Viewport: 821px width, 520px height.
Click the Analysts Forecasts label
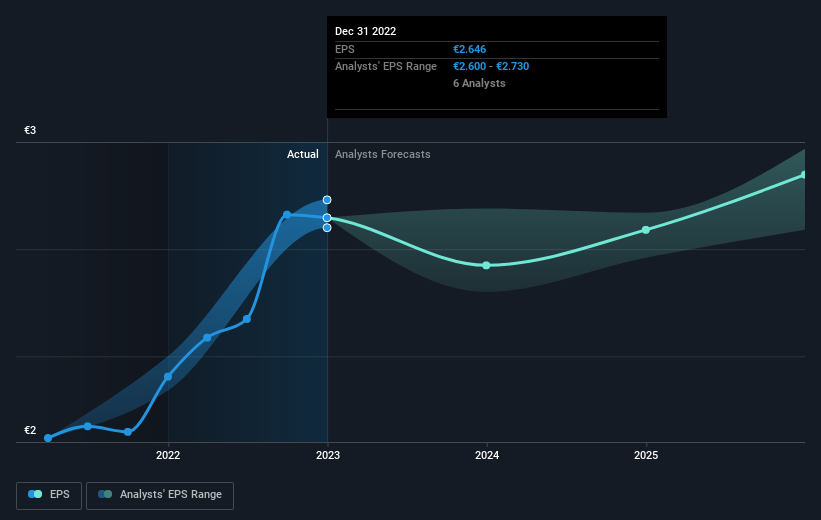coord(383,154)
